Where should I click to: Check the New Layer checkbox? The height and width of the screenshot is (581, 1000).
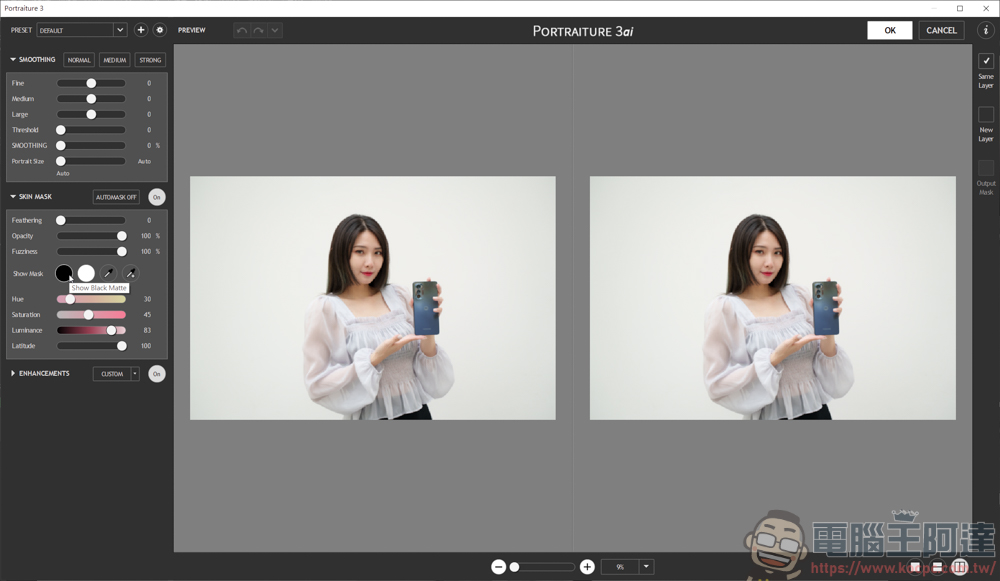click(986, 115)
